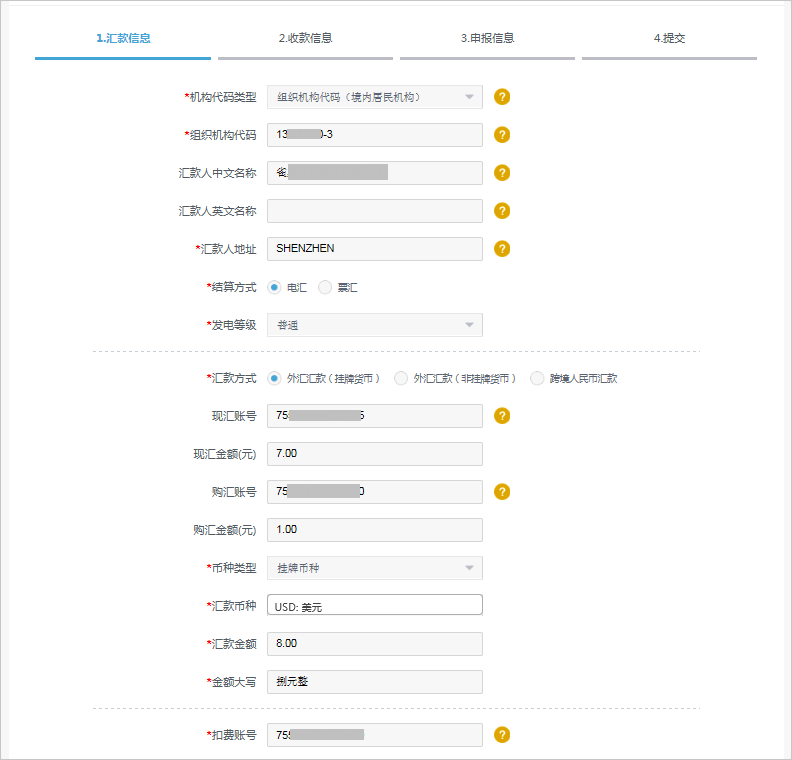Open the 4.提交 step tab
The image size is (792, 760).
669,39
